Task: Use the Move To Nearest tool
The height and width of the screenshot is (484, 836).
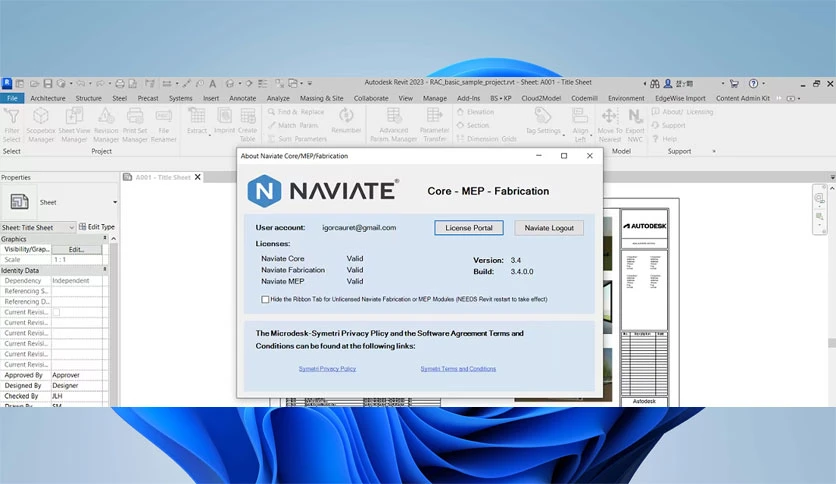Action: coord(609,125)
